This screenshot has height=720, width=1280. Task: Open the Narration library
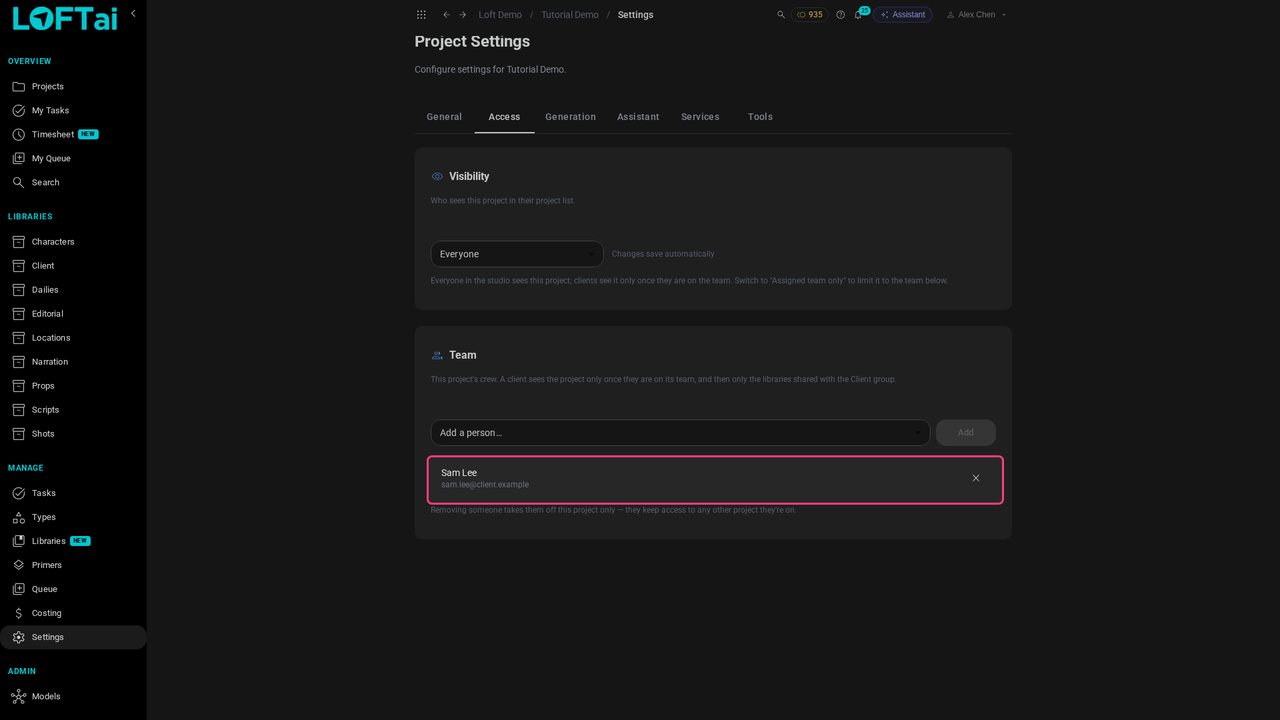73,362
